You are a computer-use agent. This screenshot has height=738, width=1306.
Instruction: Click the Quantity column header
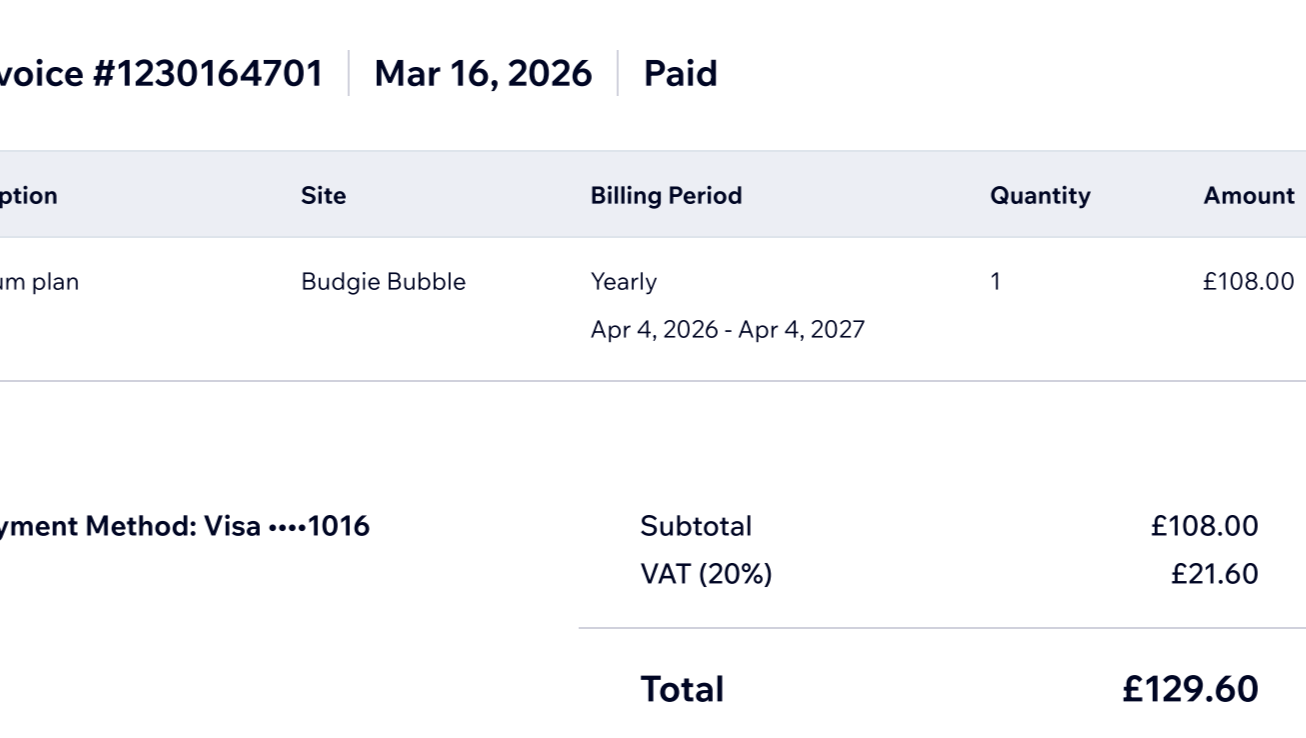1039,195
